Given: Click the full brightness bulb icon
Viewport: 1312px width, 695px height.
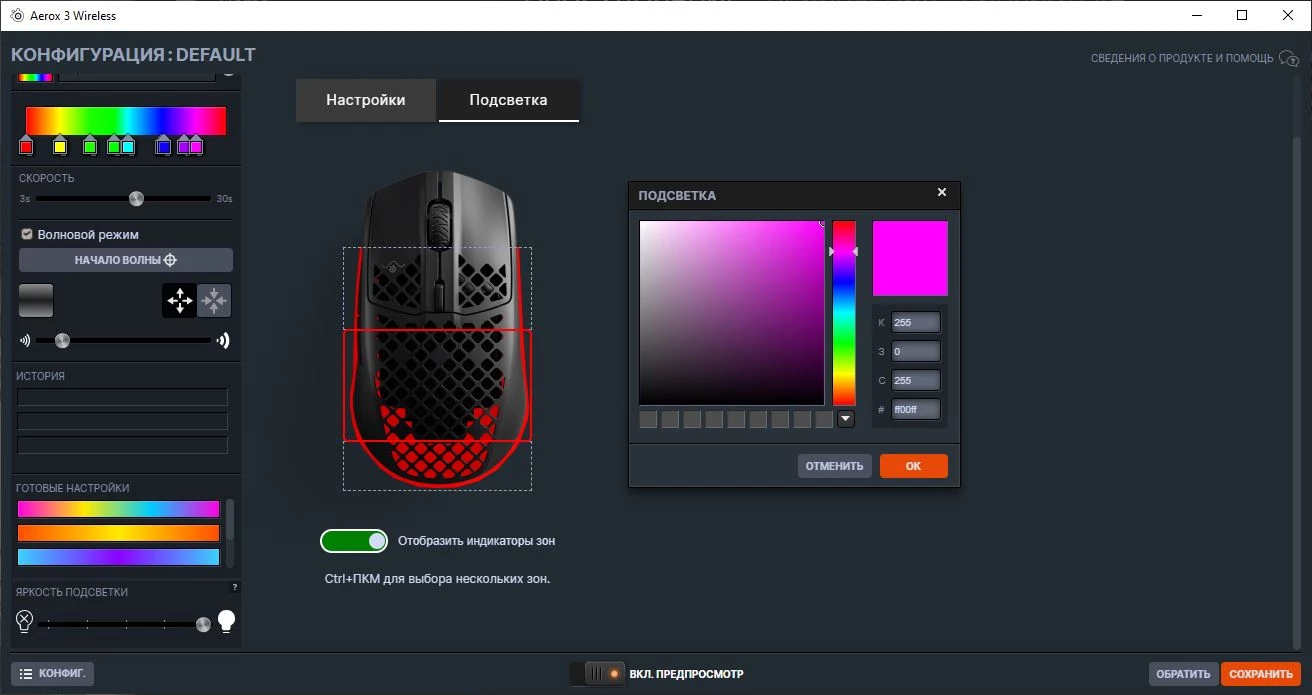Looking at the screenshot, I should click(x=227, y=621).
